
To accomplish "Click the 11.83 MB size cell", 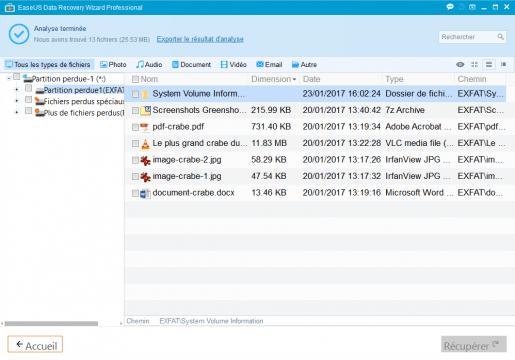I will click(269, 143).
